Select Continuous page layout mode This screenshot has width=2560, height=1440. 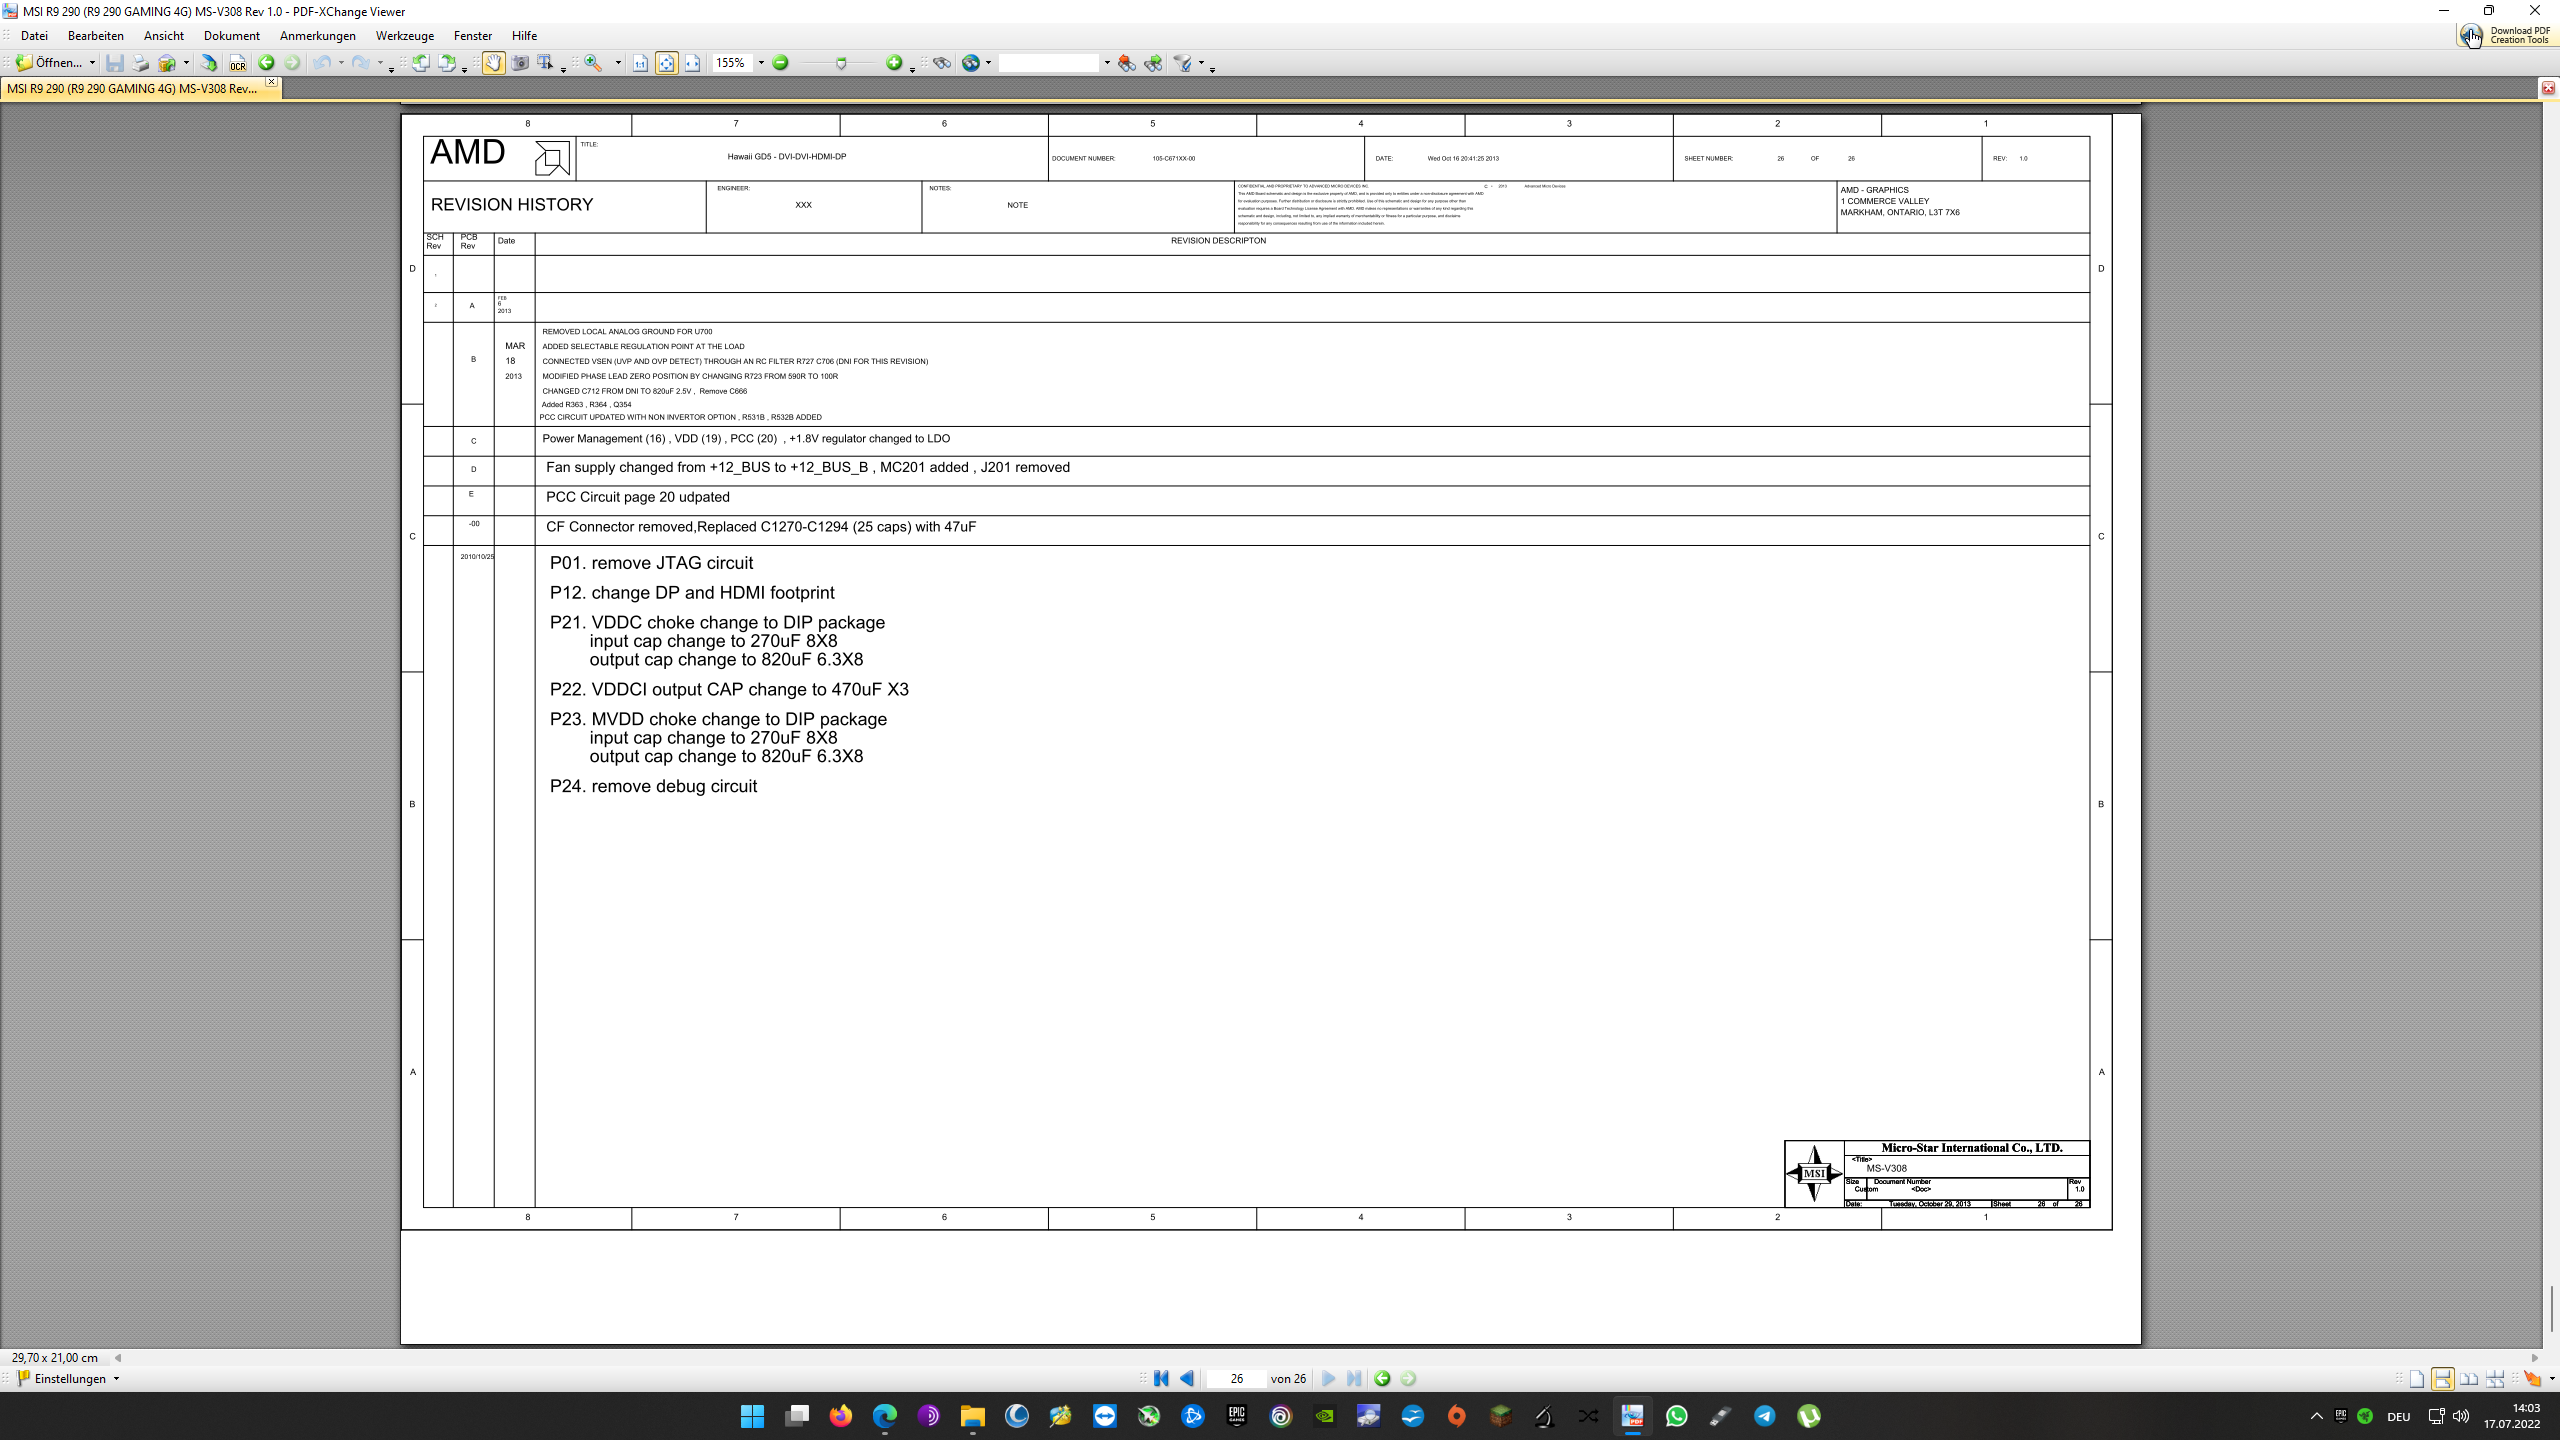click(2443, 1379)
